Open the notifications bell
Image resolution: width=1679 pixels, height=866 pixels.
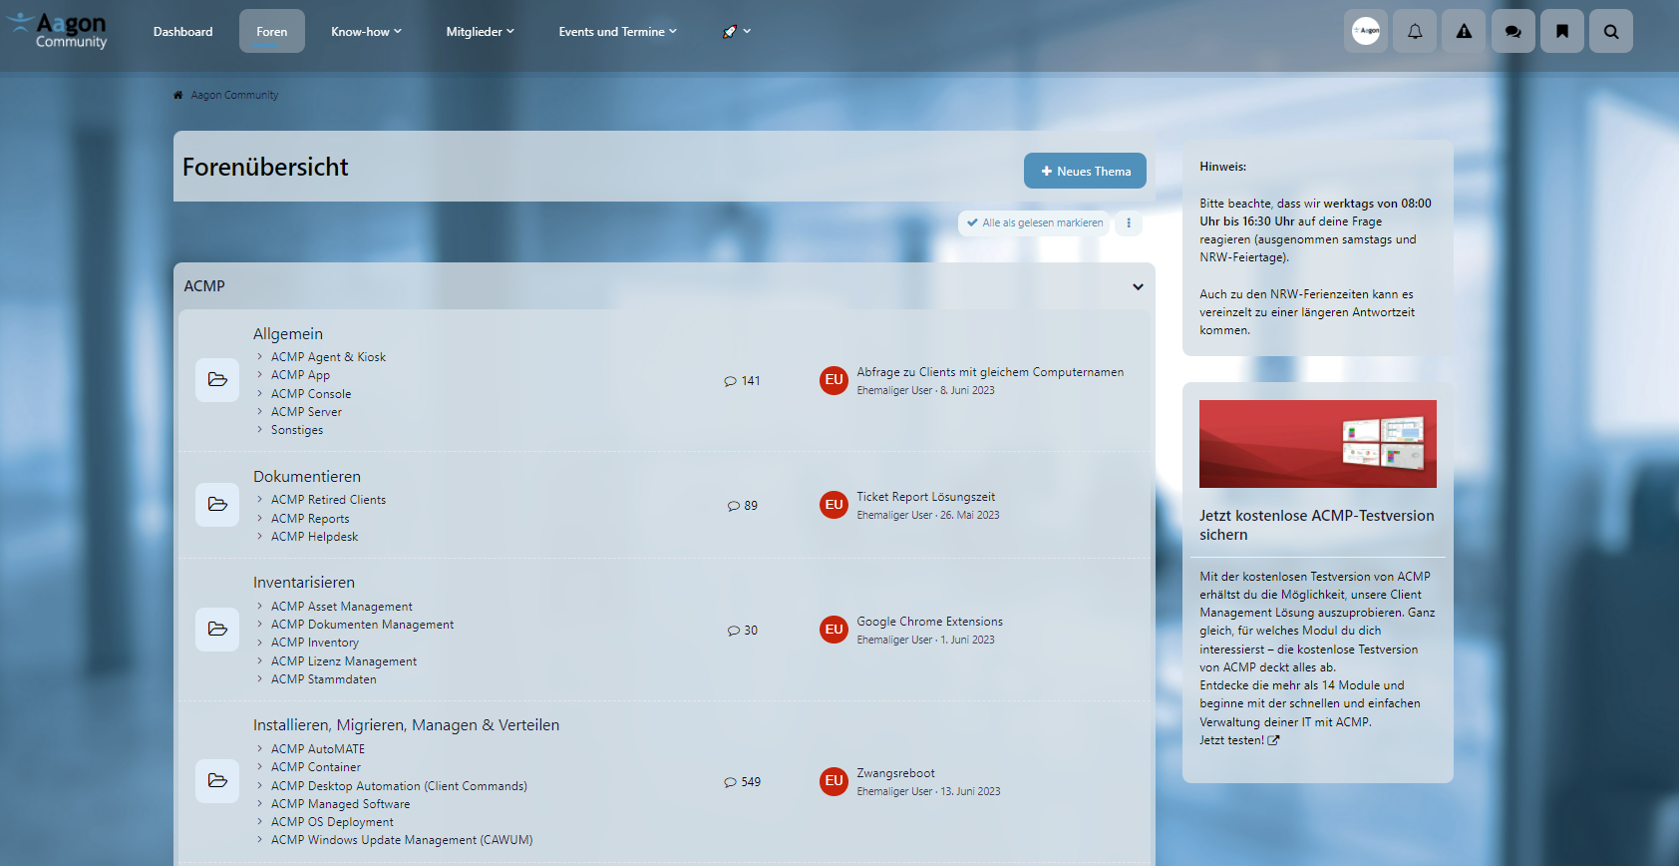[x=1415, y=31]
